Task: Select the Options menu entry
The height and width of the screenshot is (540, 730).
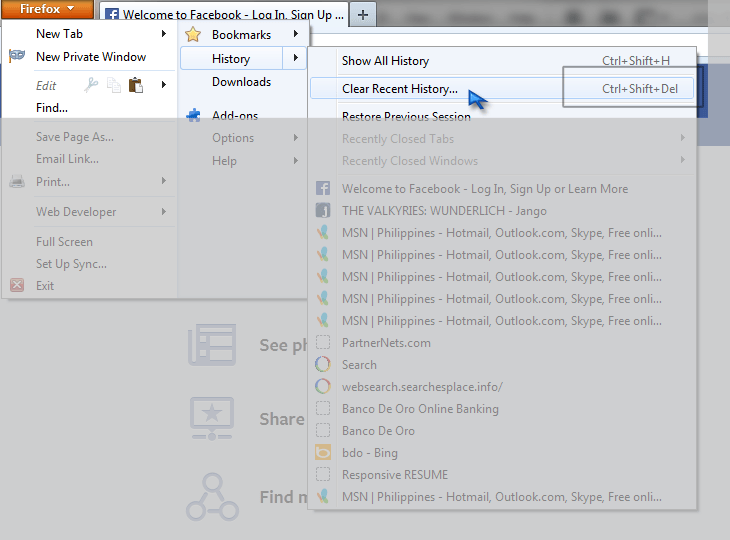Action: coord(233,138)
